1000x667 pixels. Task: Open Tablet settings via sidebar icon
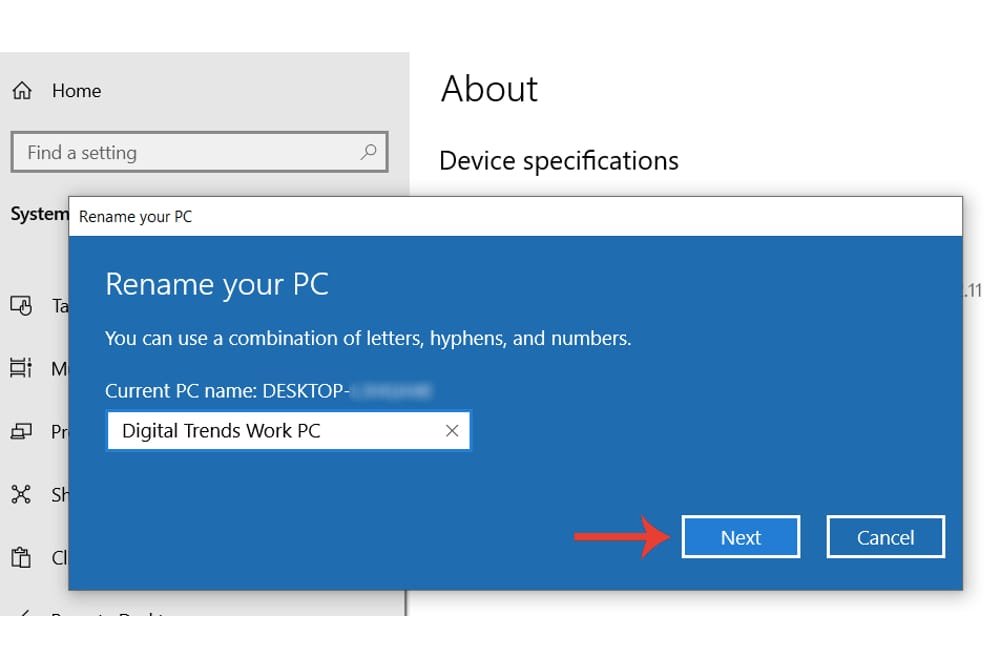point(21,306)
